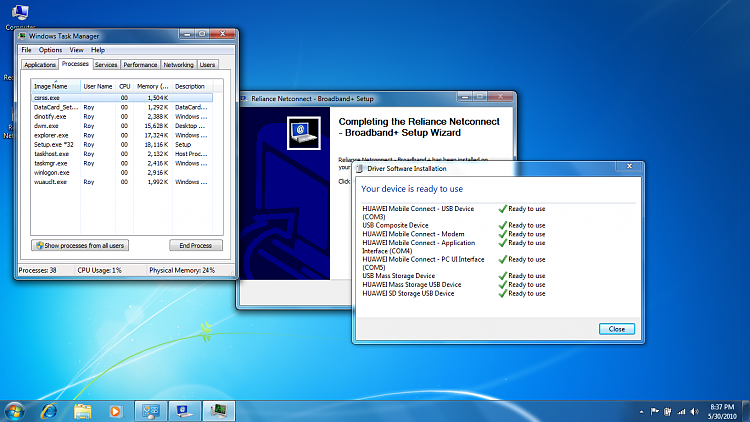The height and width of the screenshot is (422, 750).
Task: Select the dwm.exe process row
Action: click(122, 126)
